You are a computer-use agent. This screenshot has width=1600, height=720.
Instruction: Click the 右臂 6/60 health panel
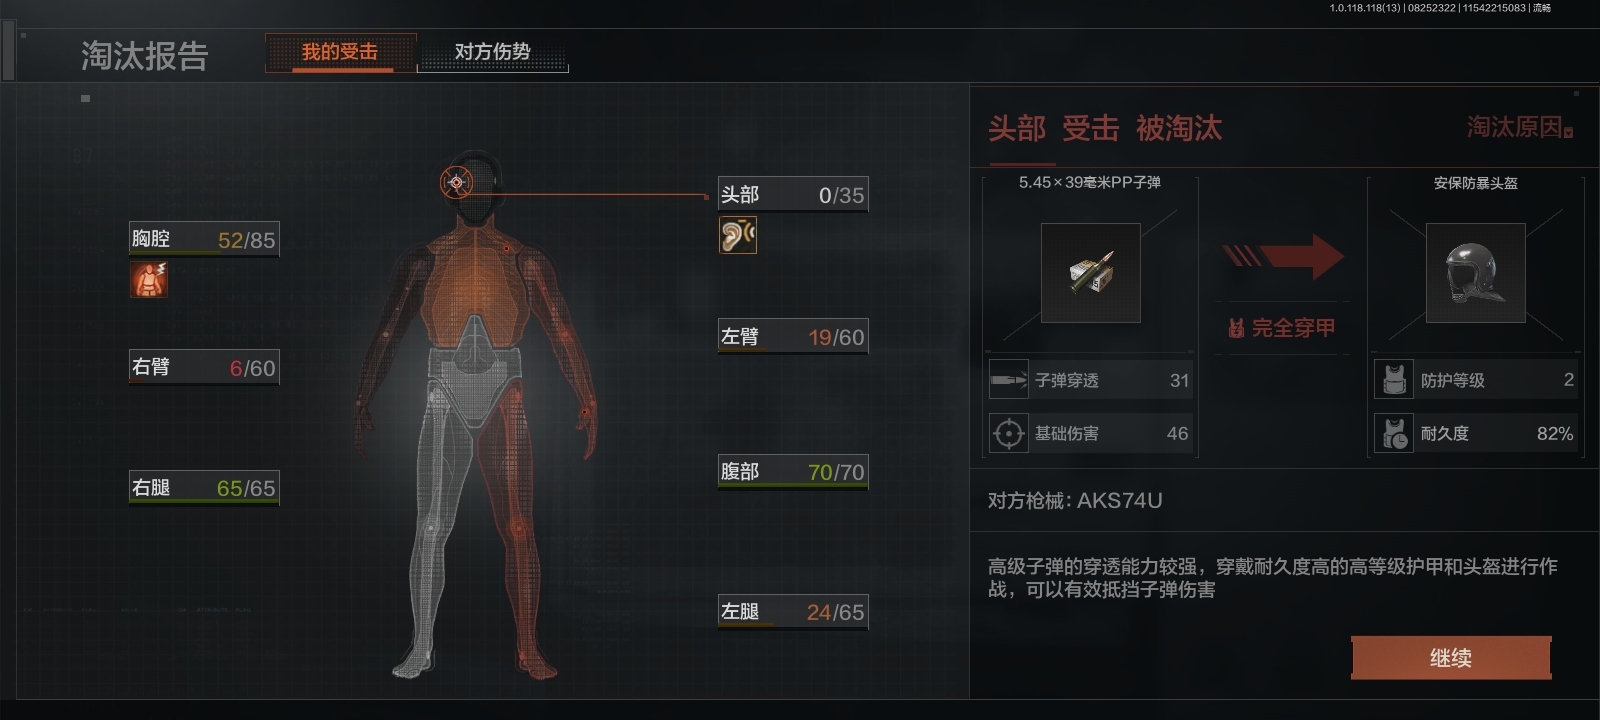tap(204, 367)
